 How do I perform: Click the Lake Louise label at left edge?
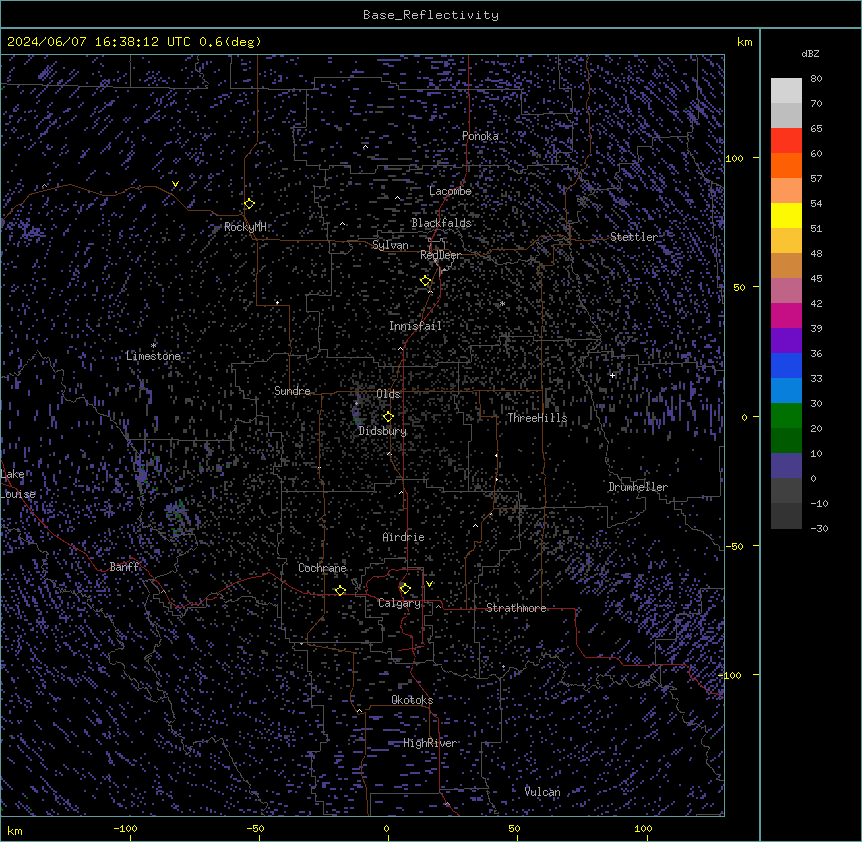18,484
